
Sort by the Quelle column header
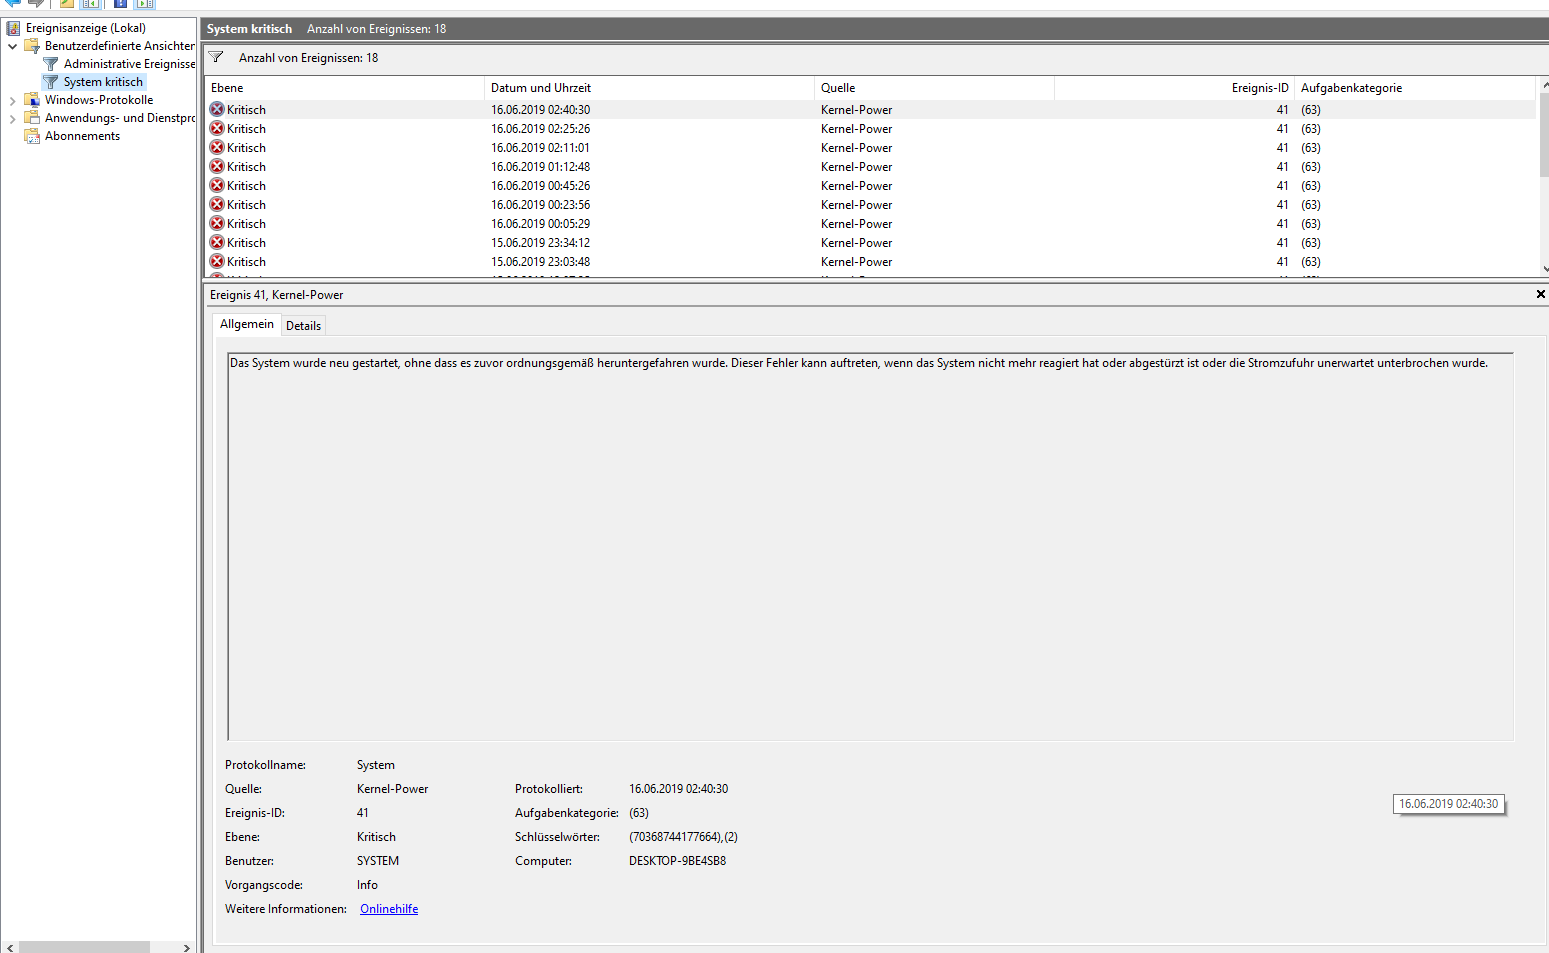point(934,88)
